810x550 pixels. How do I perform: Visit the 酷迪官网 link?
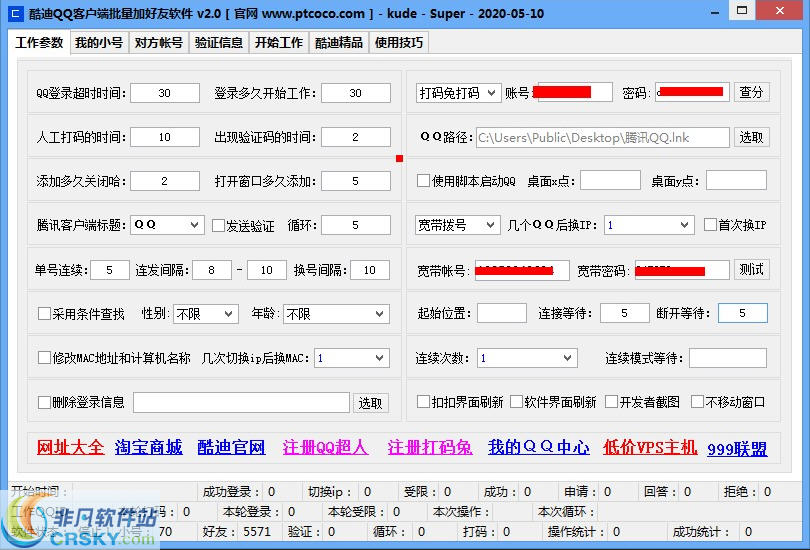tap(231, 447)
